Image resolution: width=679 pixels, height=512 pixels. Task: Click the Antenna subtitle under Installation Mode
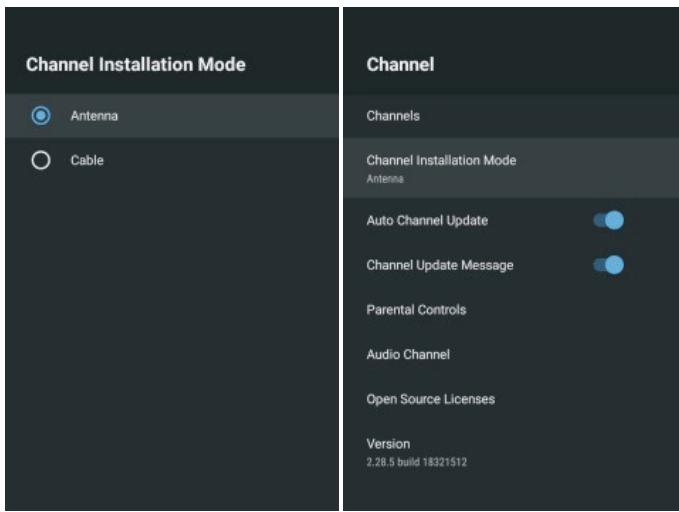[x=385, y=179]
